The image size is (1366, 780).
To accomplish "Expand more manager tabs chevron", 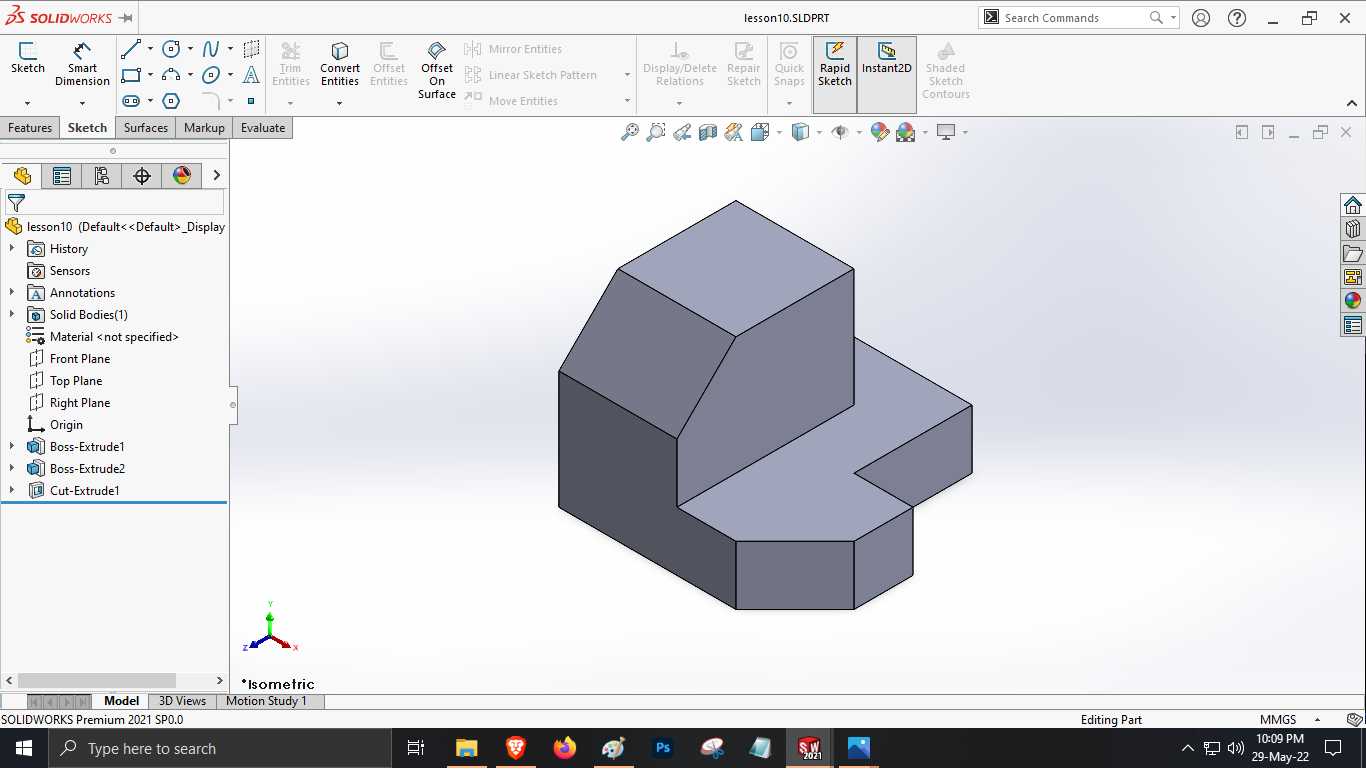I will (x=217, y=176).
